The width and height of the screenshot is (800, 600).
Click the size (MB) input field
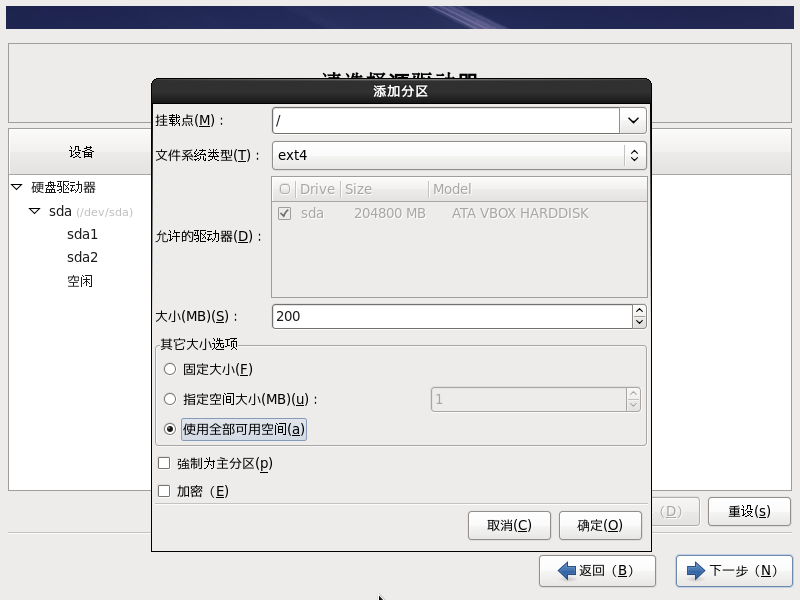pos(452,316)
